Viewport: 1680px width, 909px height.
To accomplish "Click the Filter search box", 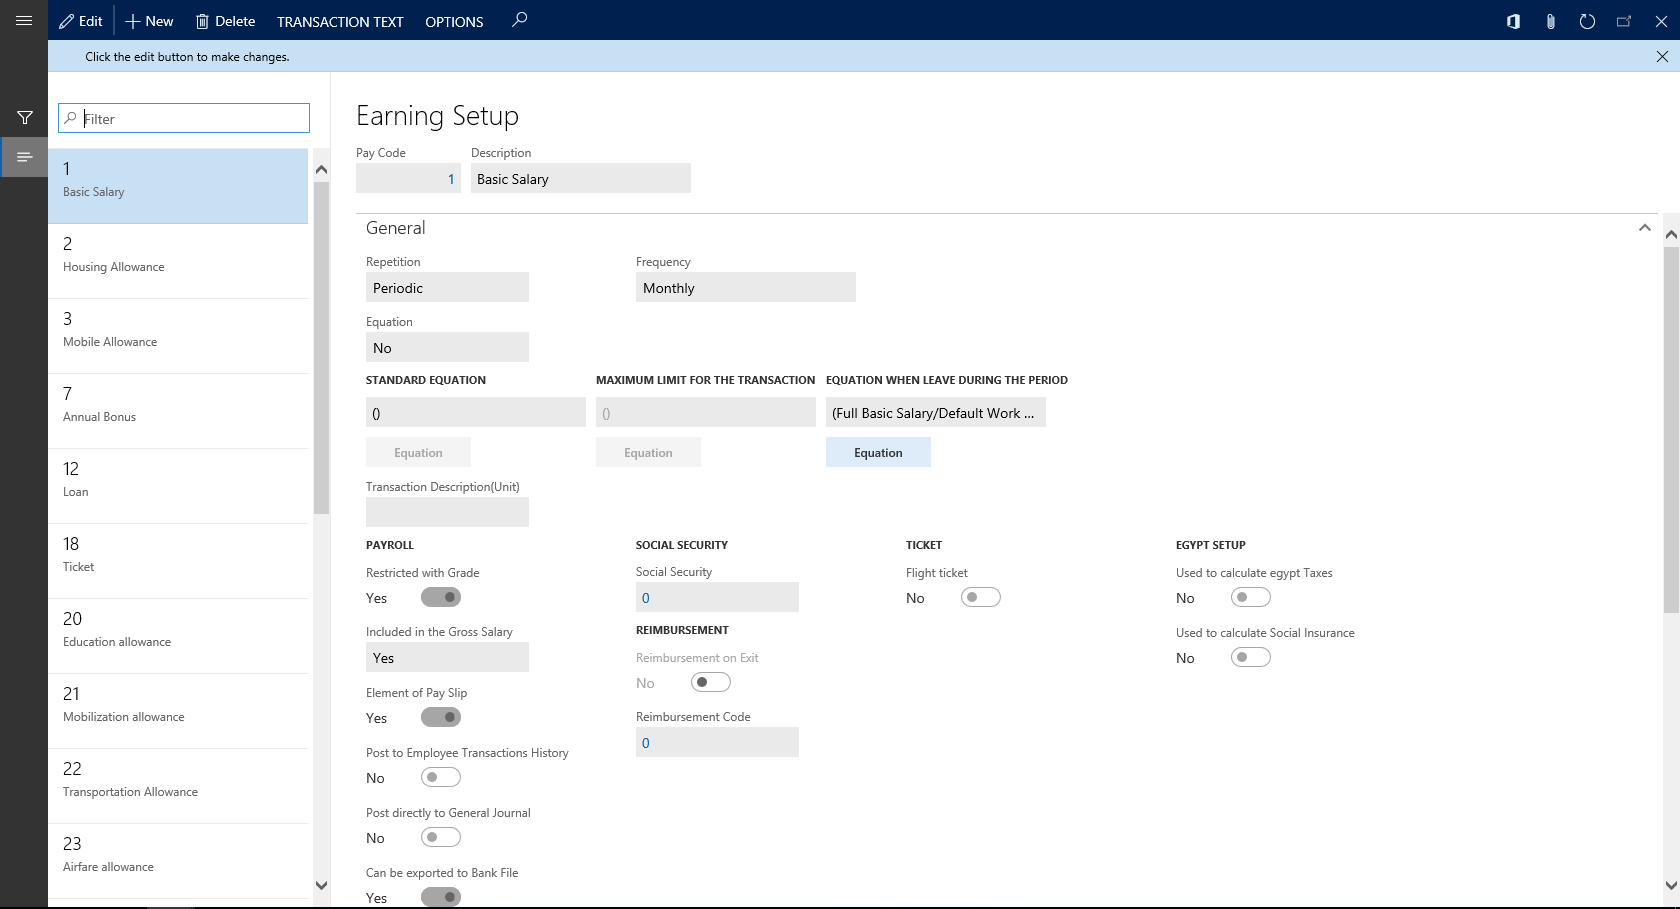I will 184,118.
